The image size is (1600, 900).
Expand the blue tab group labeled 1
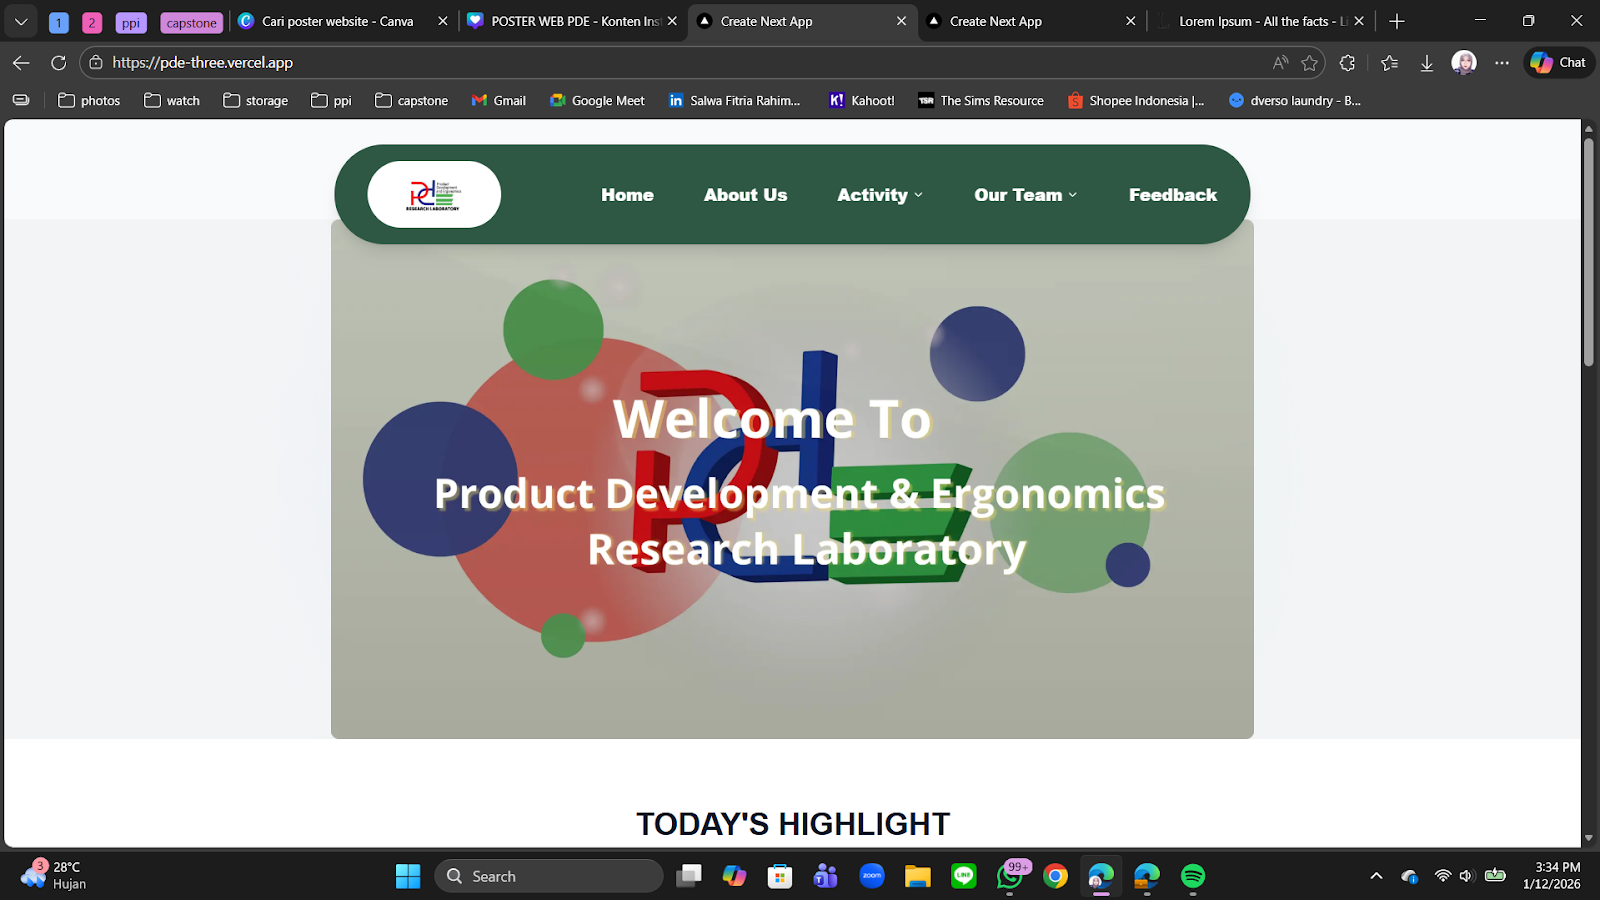[59, 22]
